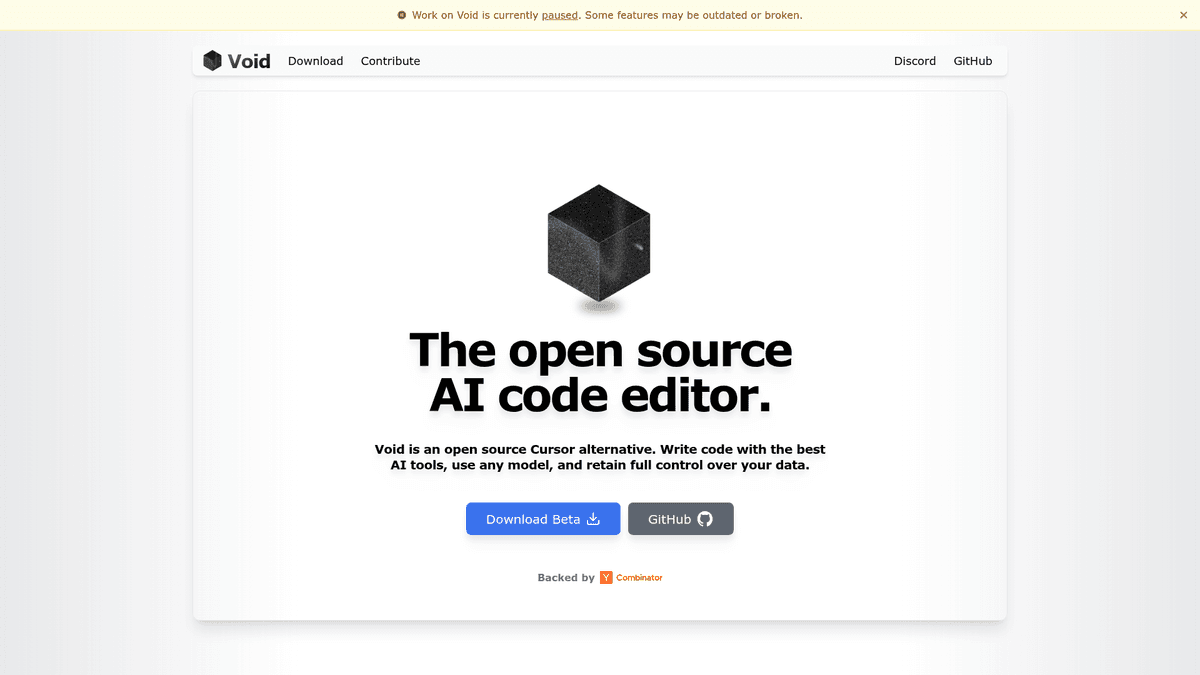Click the Cursor alternative description text

pos(600,457)
